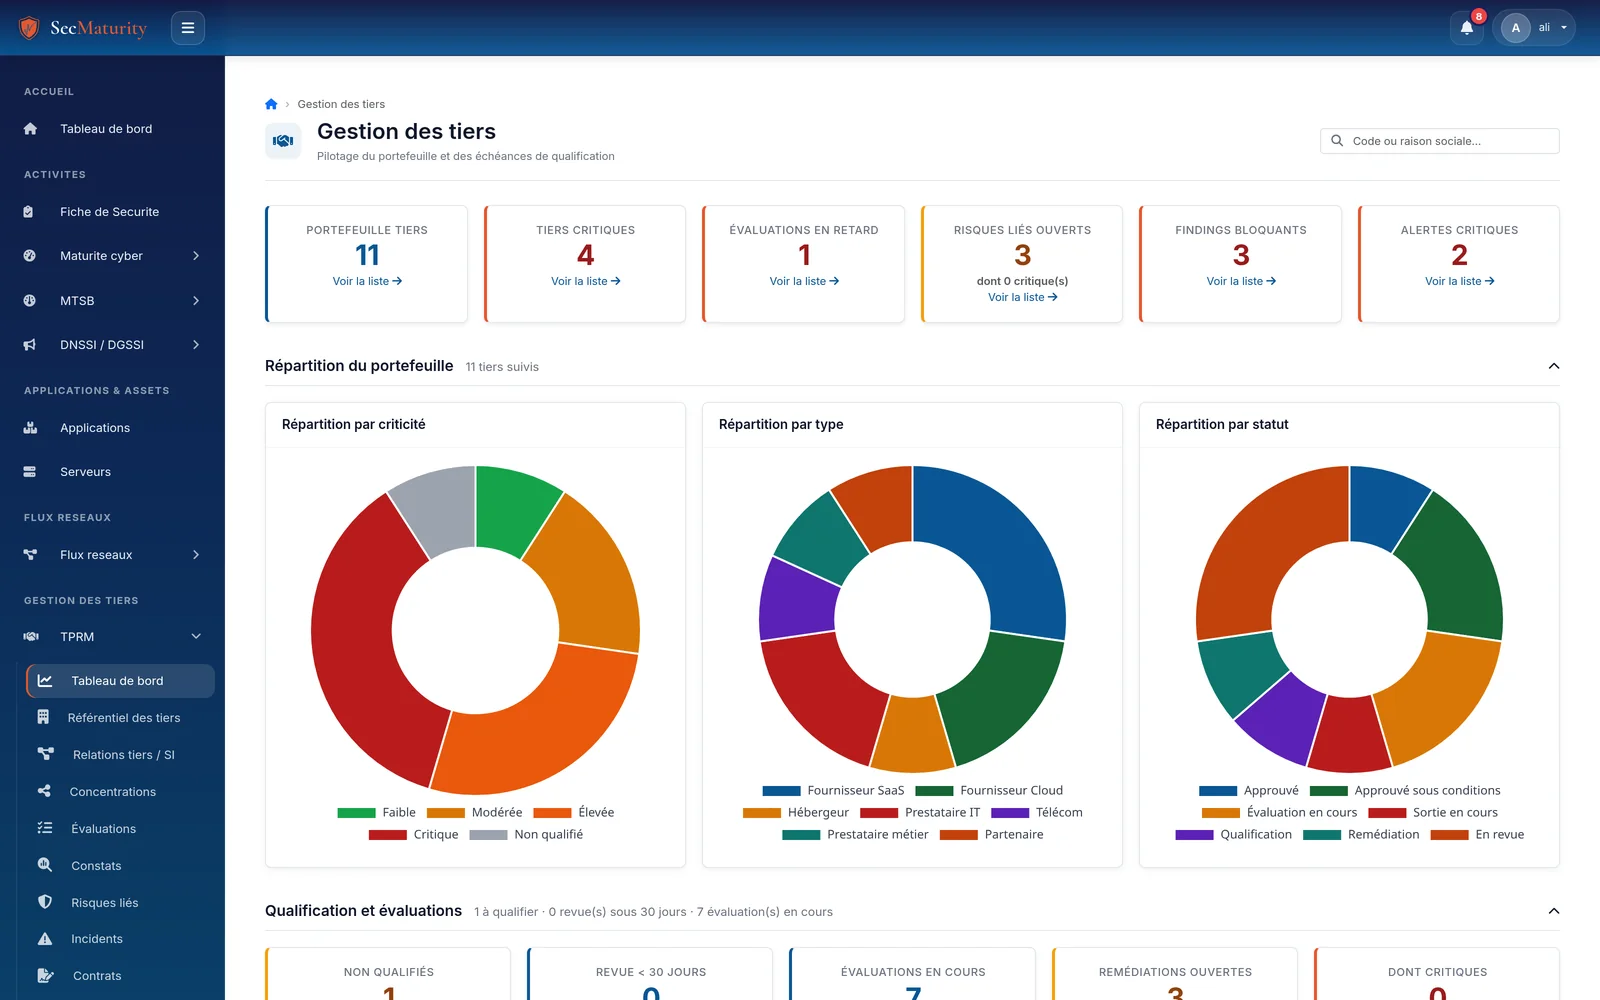Click the Référentiel des tiers building icon
The height and width of the screenshot is (1000, 1600).
43,717
